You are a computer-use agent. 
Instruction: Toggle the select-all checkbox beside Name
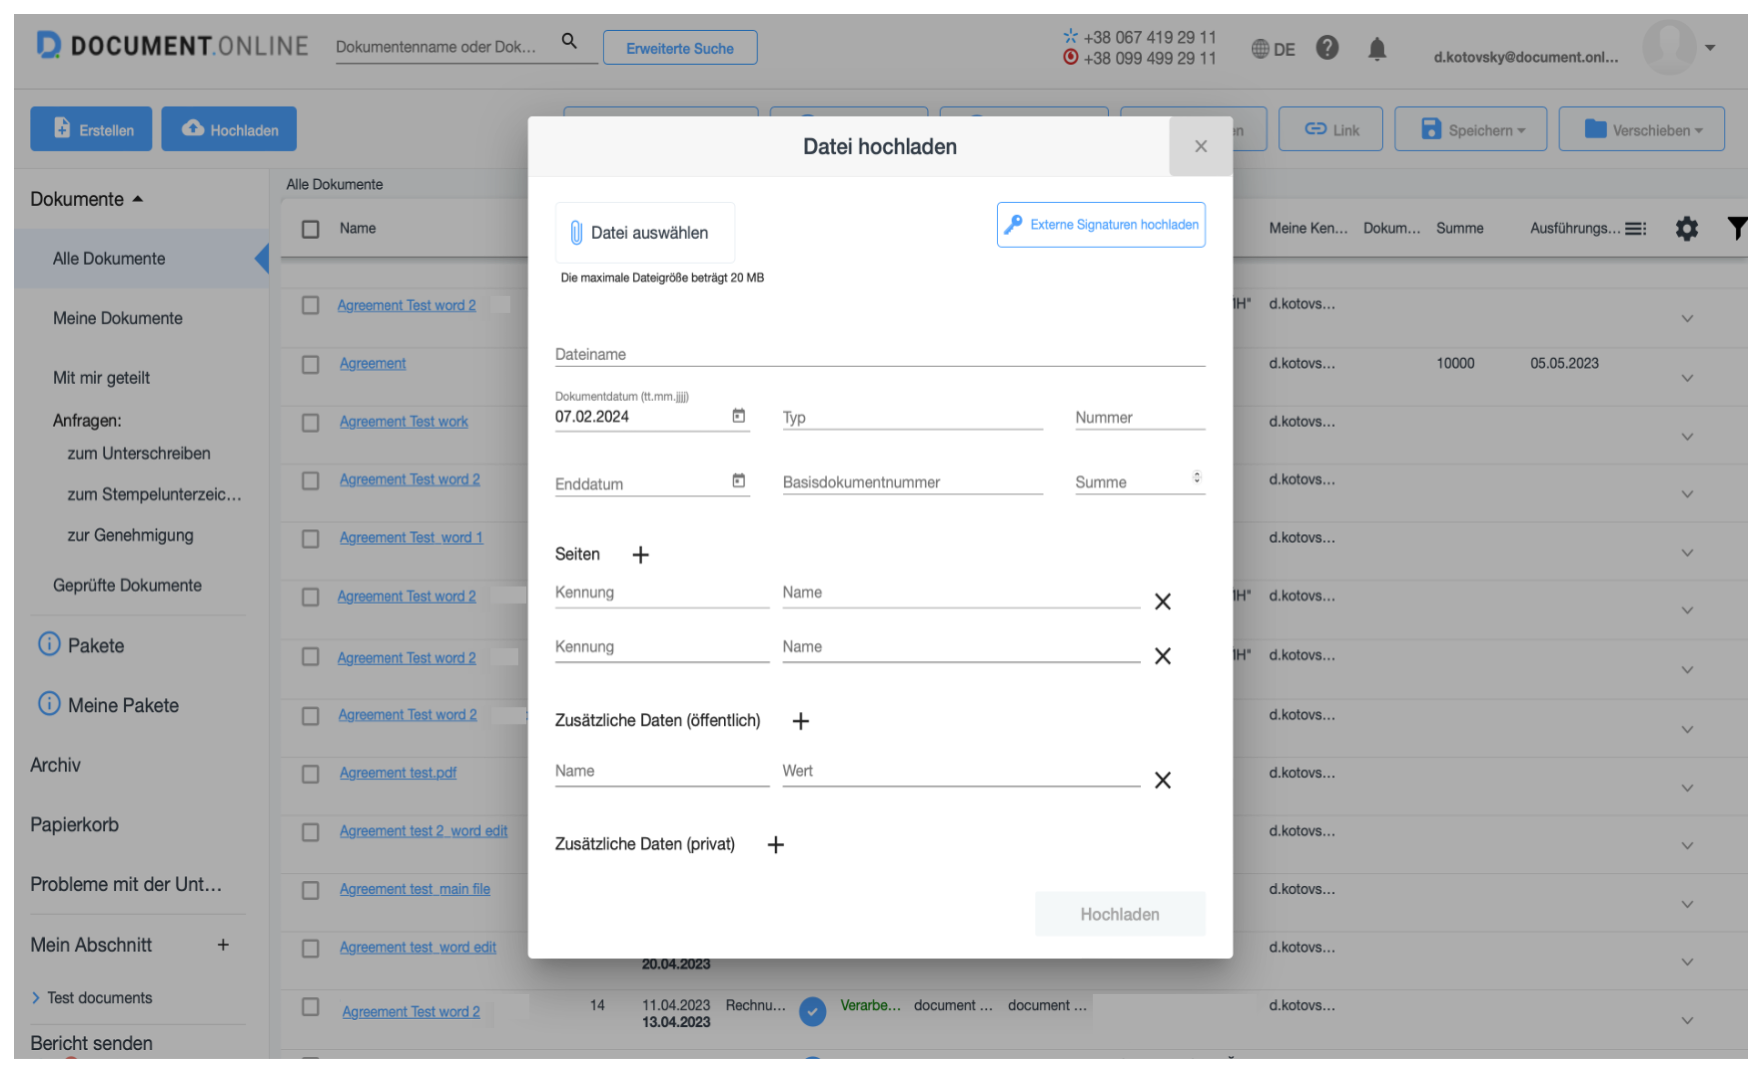tap(311, 229)
